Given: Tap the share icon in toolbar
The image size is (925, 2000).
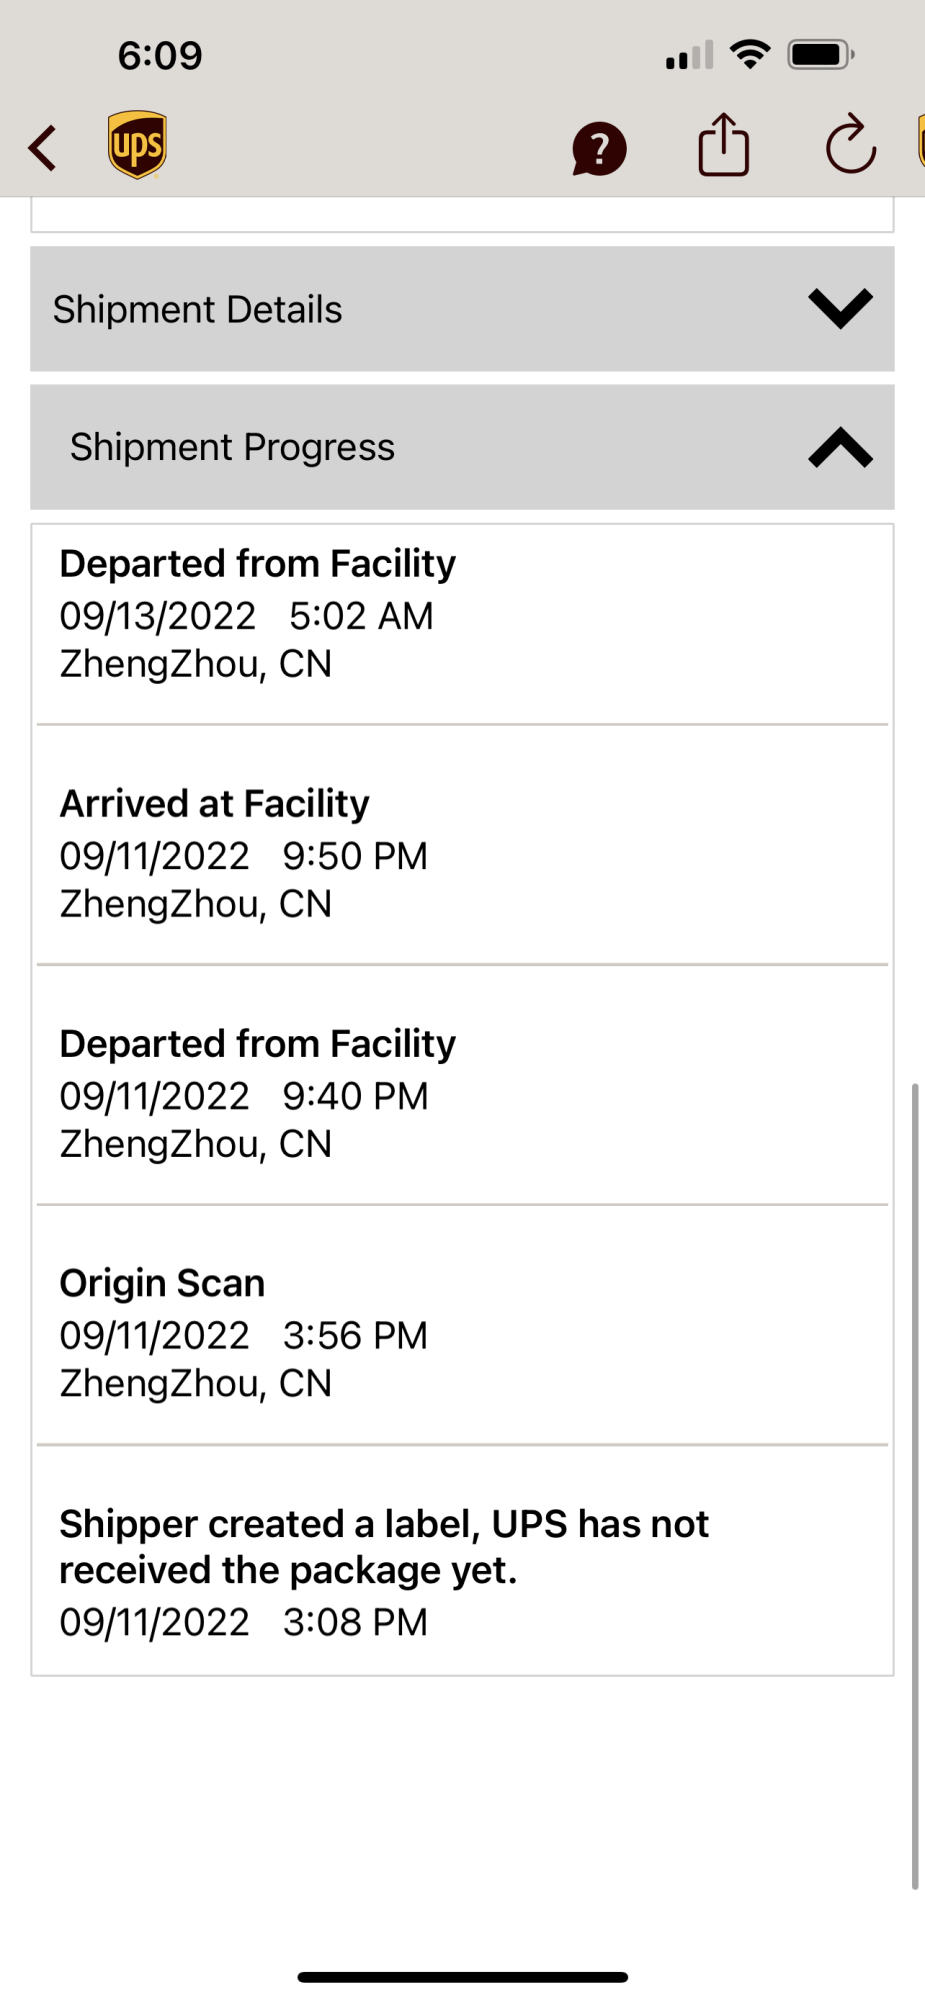Looking at the screenshot, I should tap(723, 145).
